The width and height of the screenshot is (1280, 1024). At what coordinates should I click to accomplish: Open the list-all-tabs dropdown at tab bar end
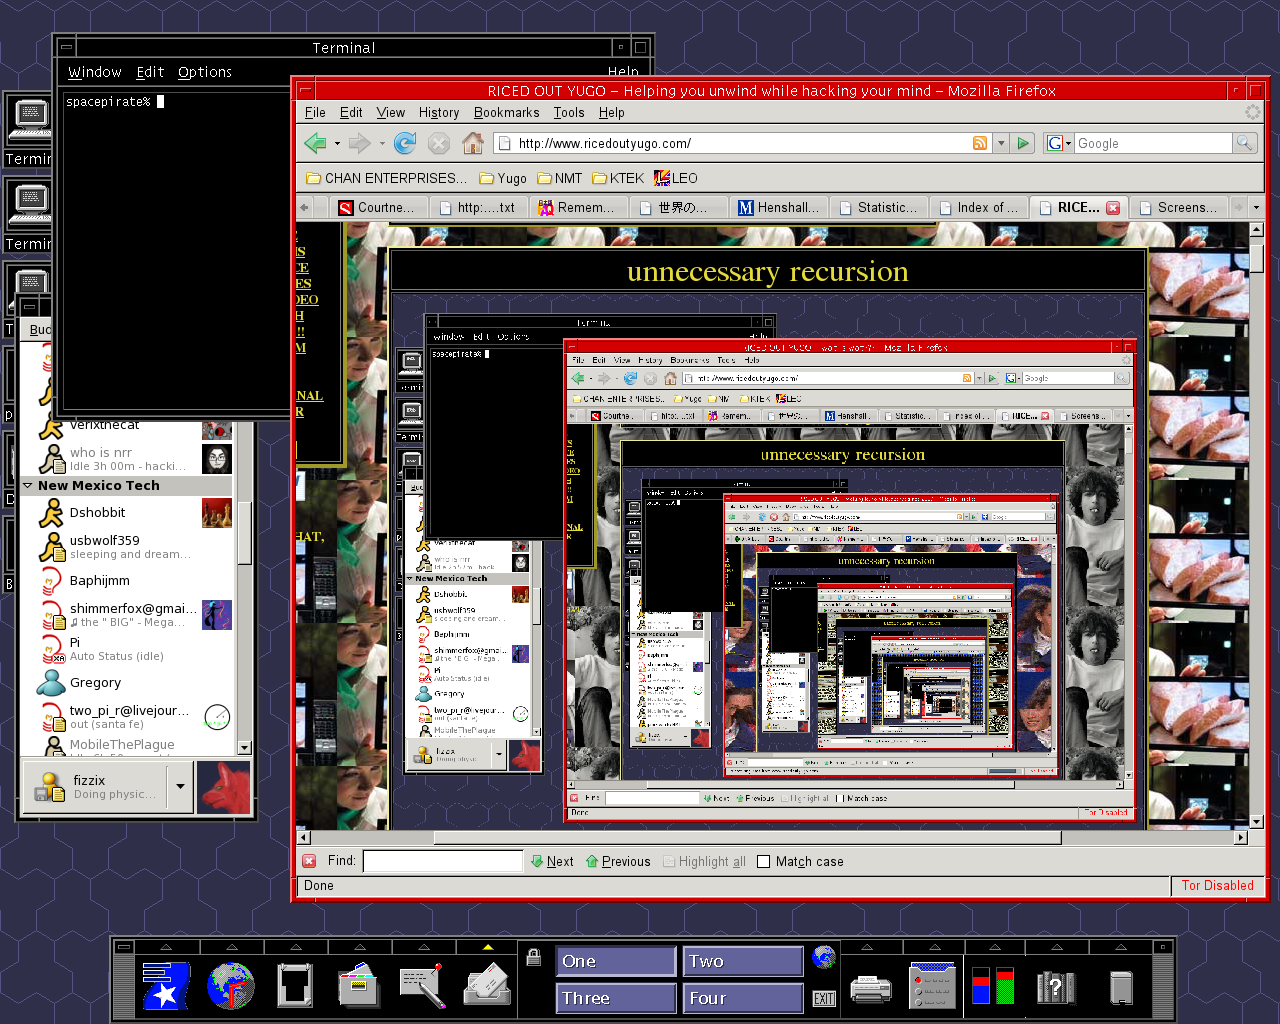pos(1256,207)
